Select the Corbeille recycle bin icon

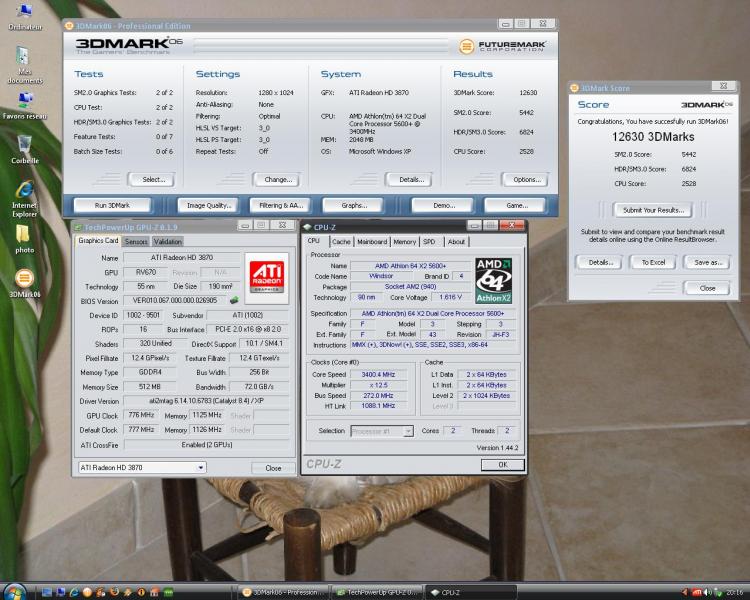coord(24,149)
